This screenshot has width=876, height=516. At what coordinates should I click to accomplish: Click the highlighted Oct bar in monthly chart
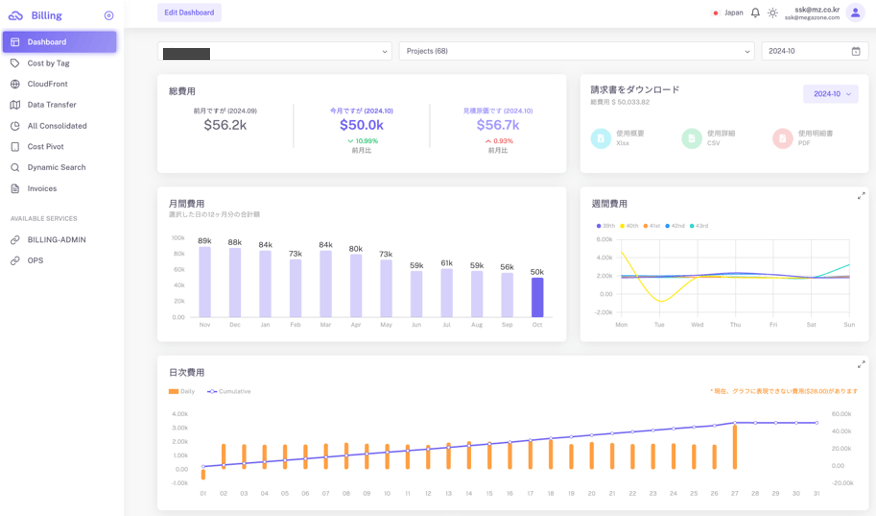(x=537, y=297)
